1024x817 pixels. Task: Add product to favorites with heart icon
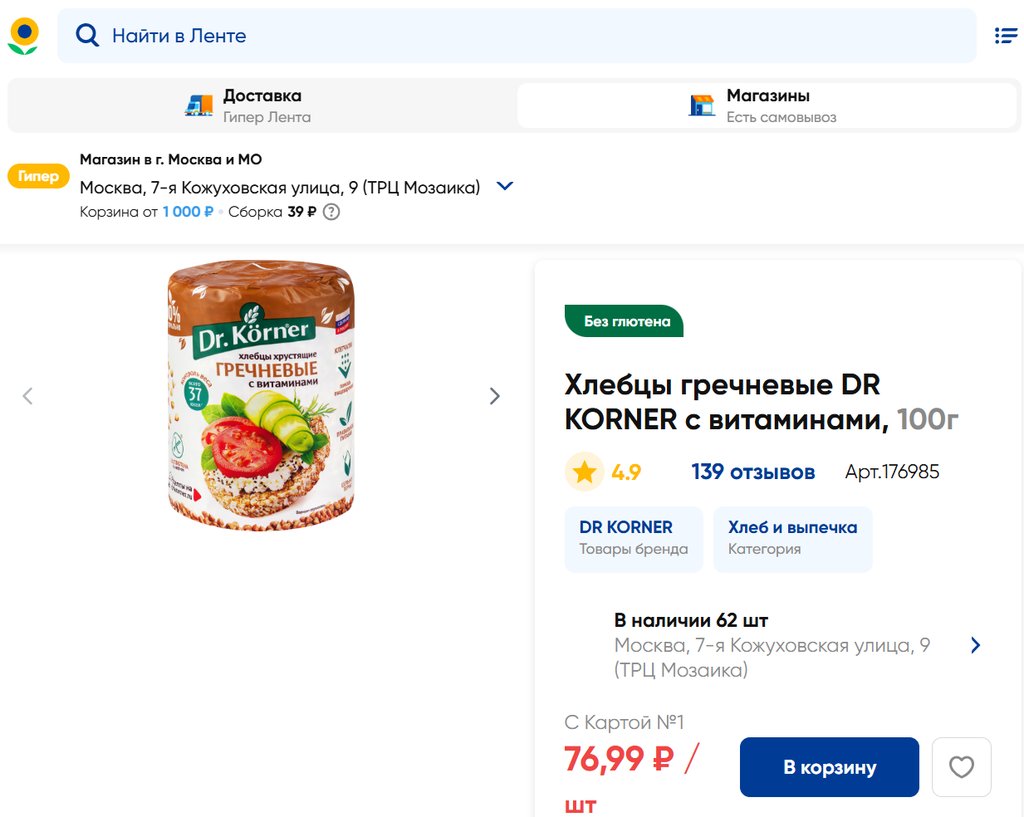click(961, 767)
